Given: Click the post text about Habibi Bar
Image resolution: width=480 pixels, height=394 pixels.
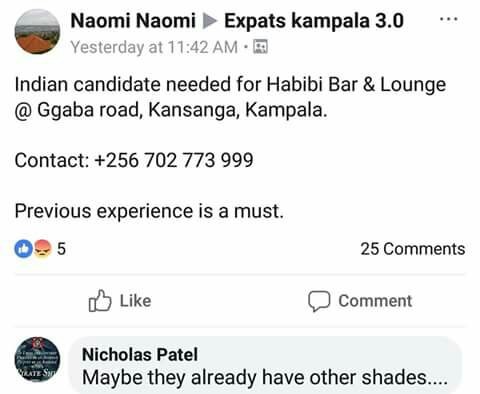Looking at the screenshot, I should pos(230,97).
